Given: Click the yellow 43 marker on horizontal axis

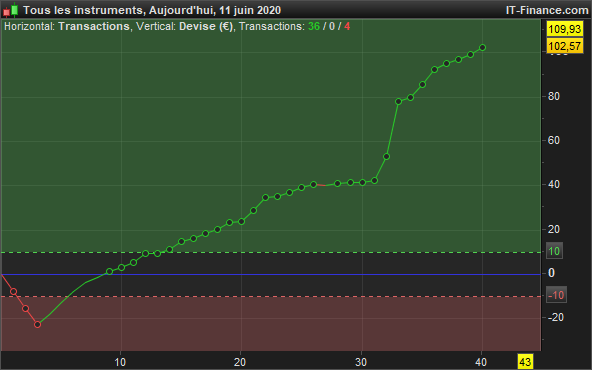Looking at the screenshot, I should tap(525, 362).
